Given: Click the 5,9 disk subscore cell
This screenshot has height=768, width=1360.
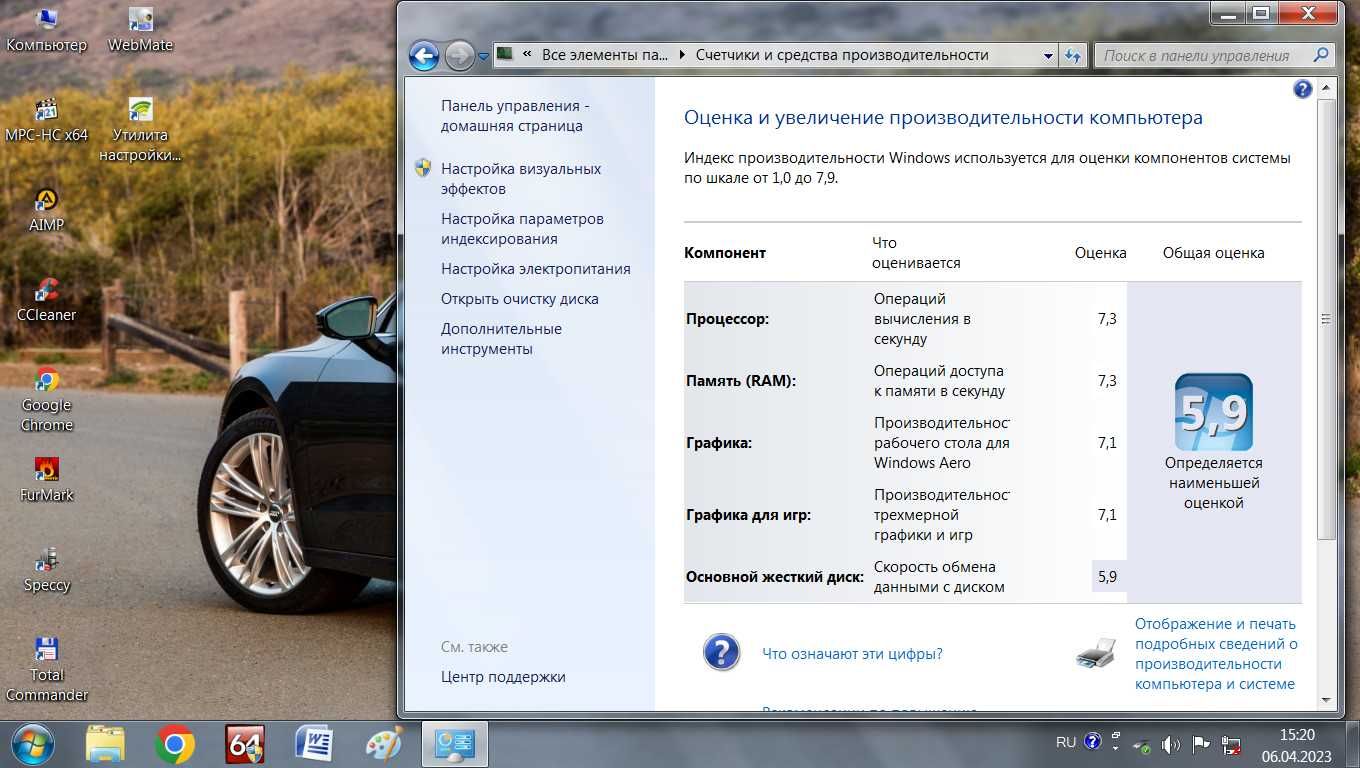Looking at the screenshot, I should (x=1107, y=577).
